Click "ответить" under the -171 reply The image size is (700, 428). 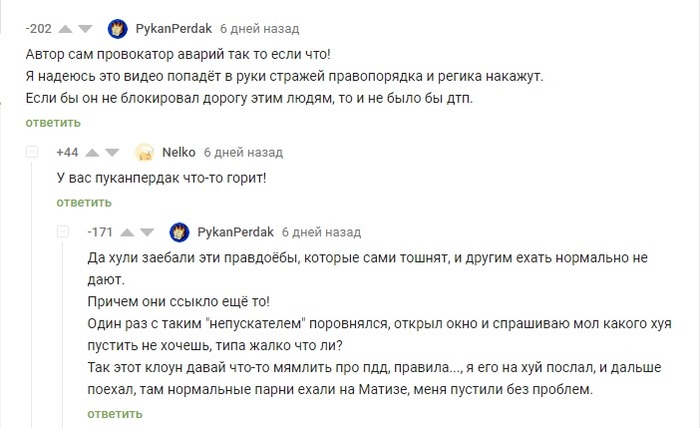click(116, 413)
